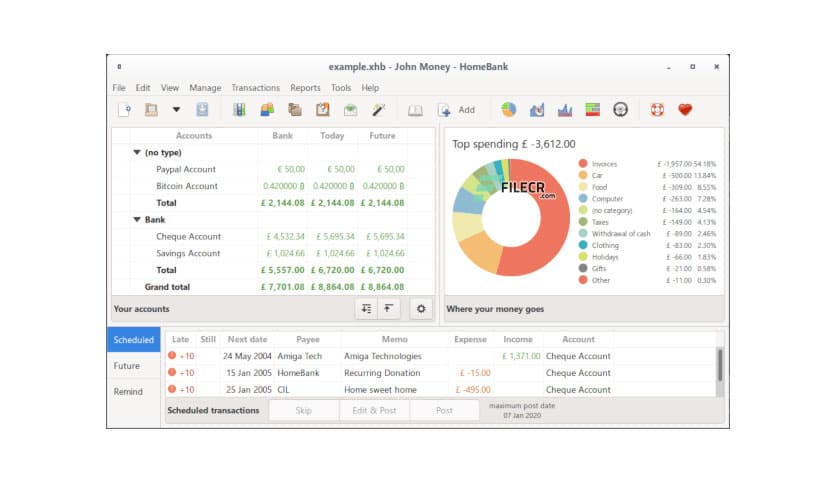This screenshot has height=484, width=836.
Task: Open the Help menu
Action: tap(370, 87)
